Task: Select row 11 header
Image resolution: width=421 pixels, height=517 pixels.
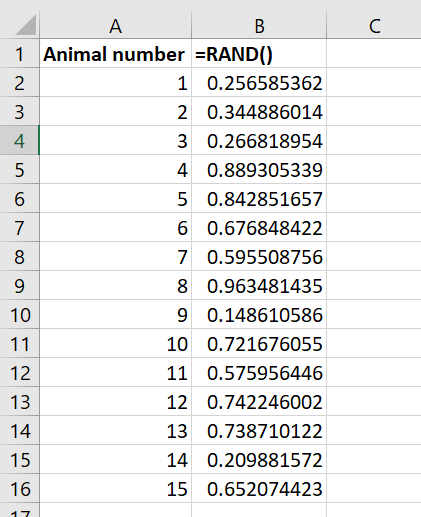Action: [19, 343]
